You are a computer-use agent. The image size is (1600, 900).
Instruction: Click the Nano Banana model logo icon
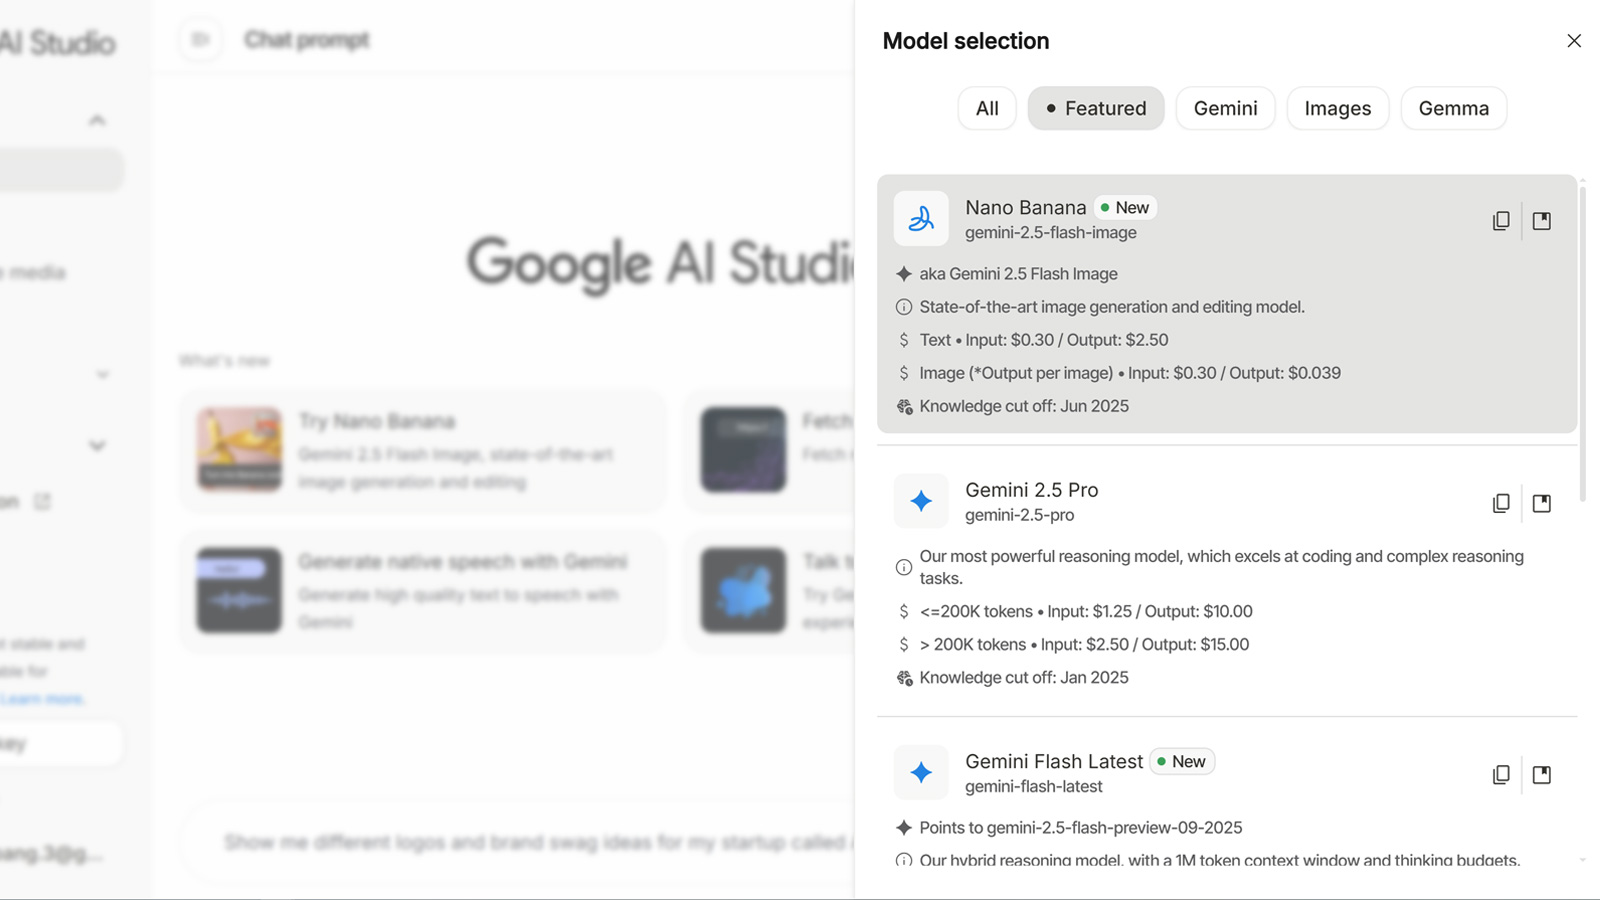[921, 219]
